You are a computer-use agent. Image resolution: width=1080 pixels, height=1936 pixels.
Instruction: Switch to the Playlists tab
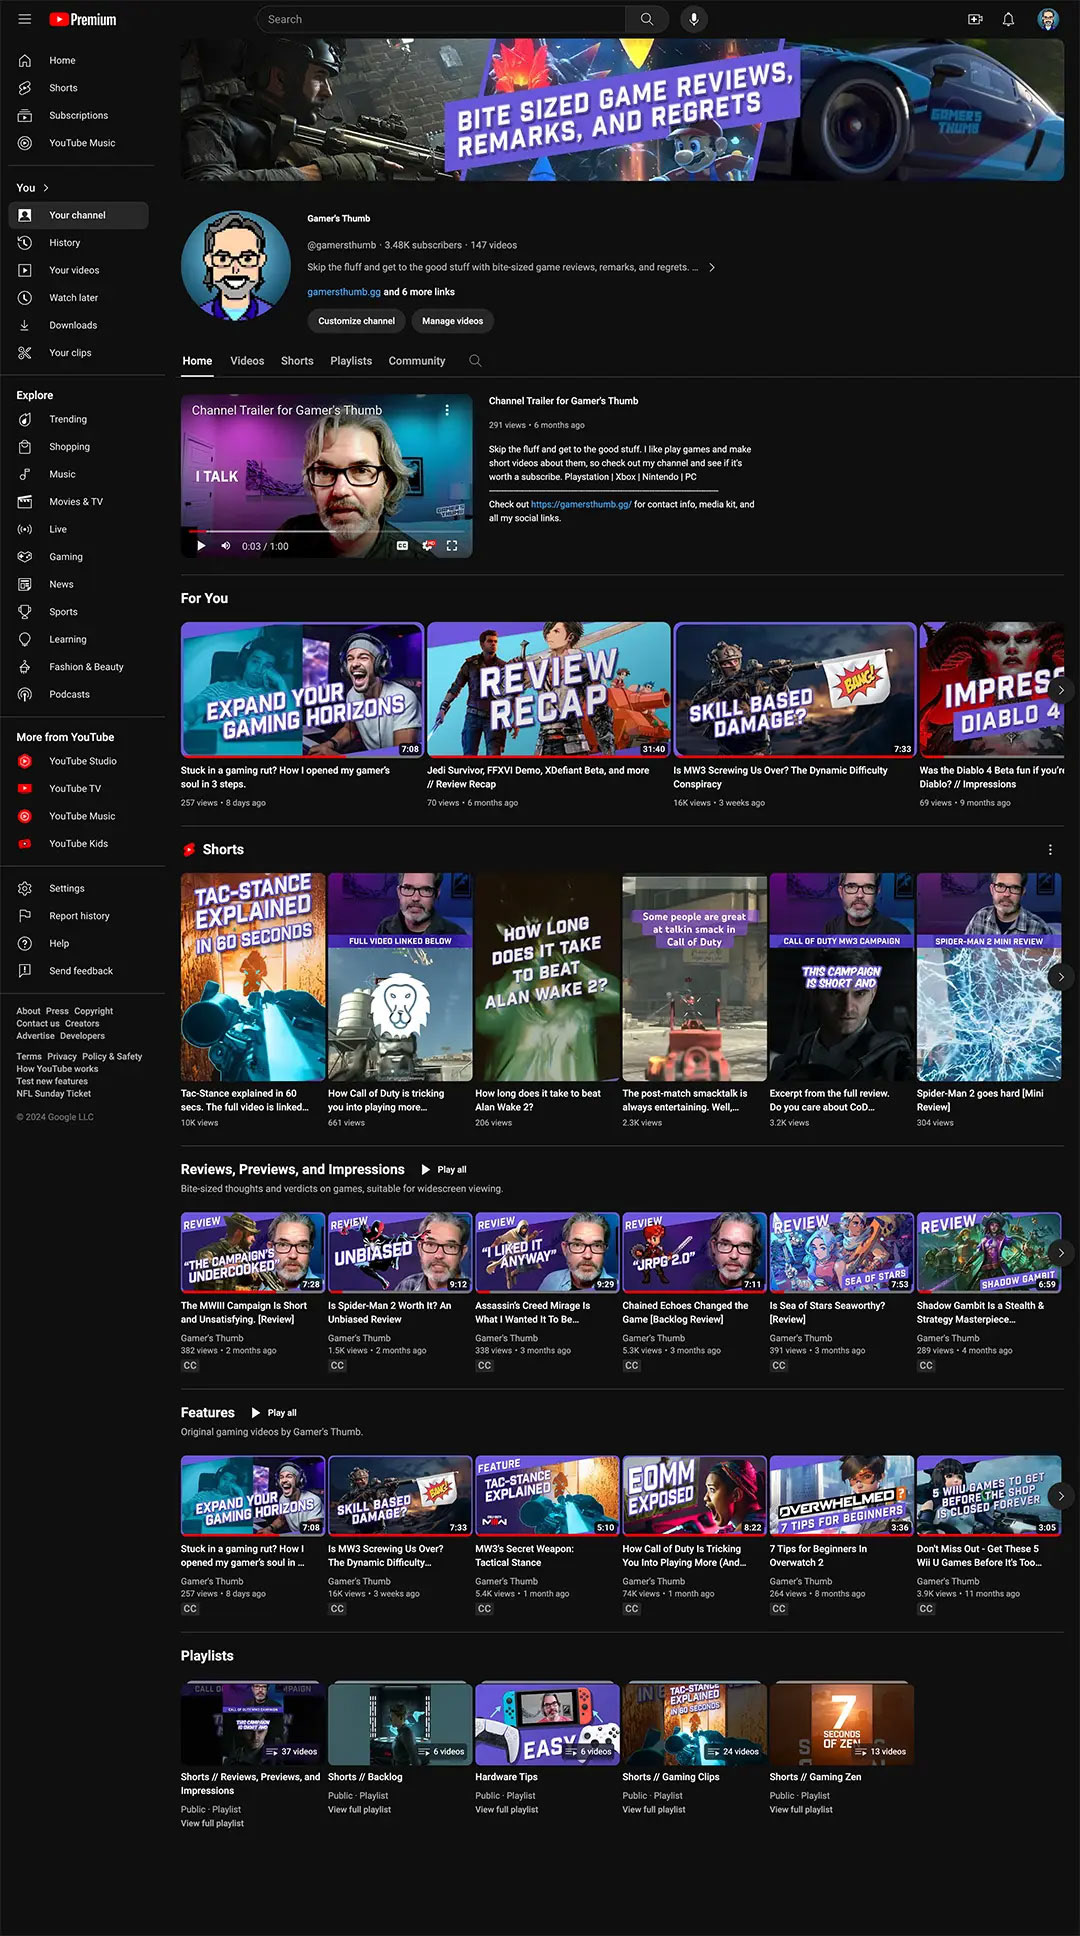coord(351,361)
